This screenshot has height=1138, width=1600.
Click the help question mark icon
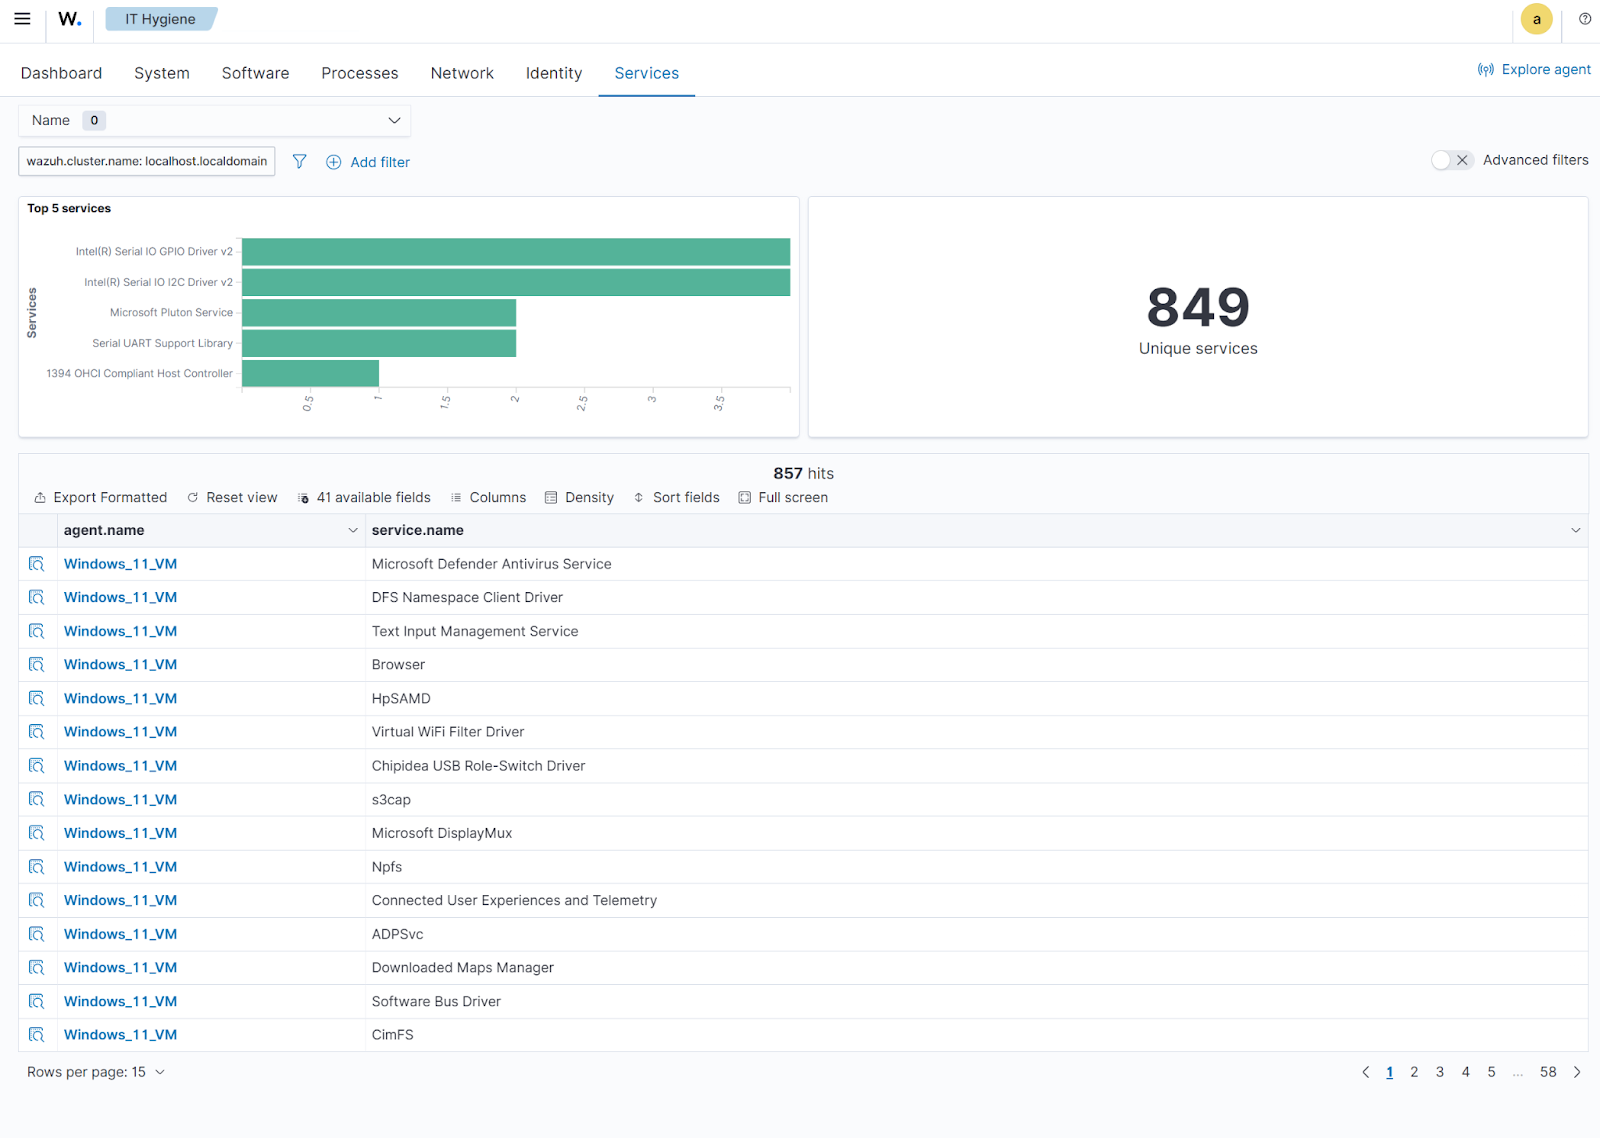1584,18
